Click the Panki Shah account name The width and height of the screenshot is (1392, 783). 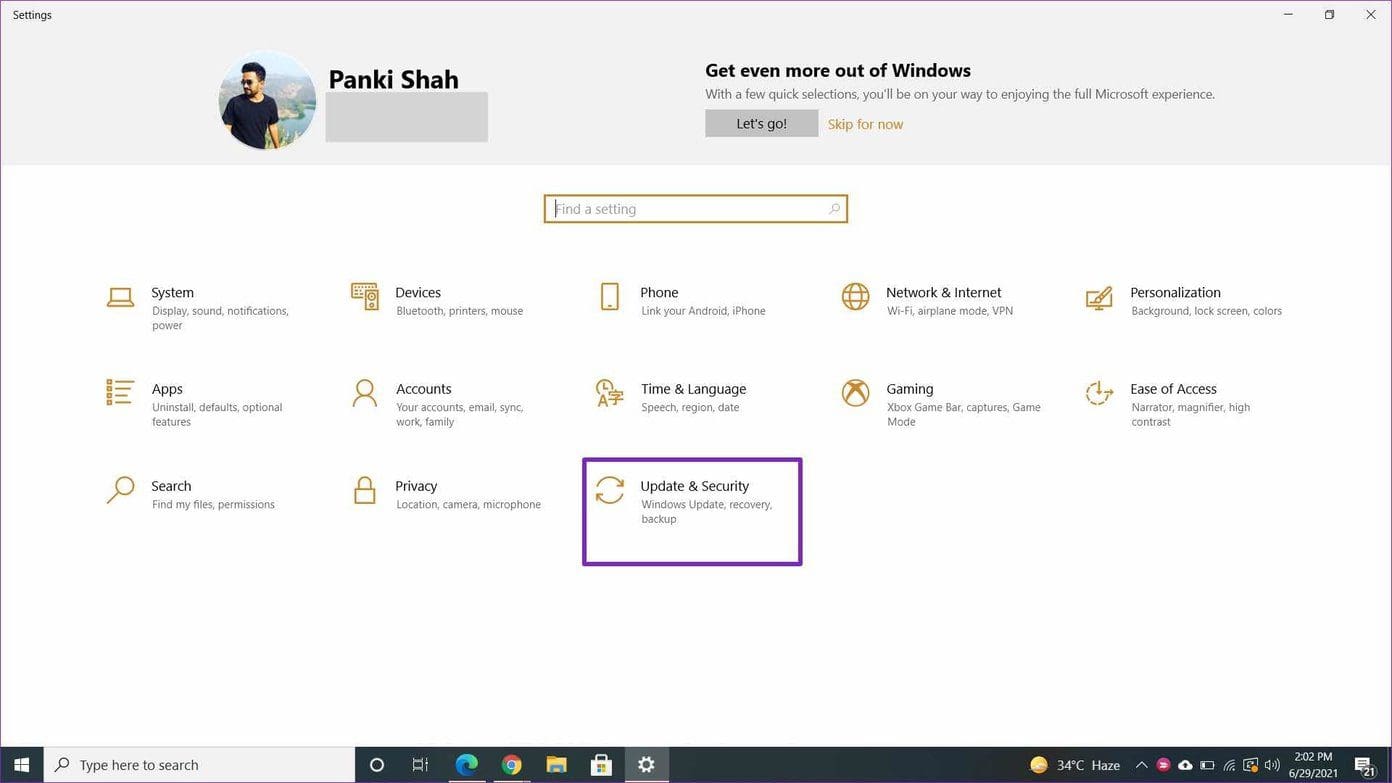(393, 79)
